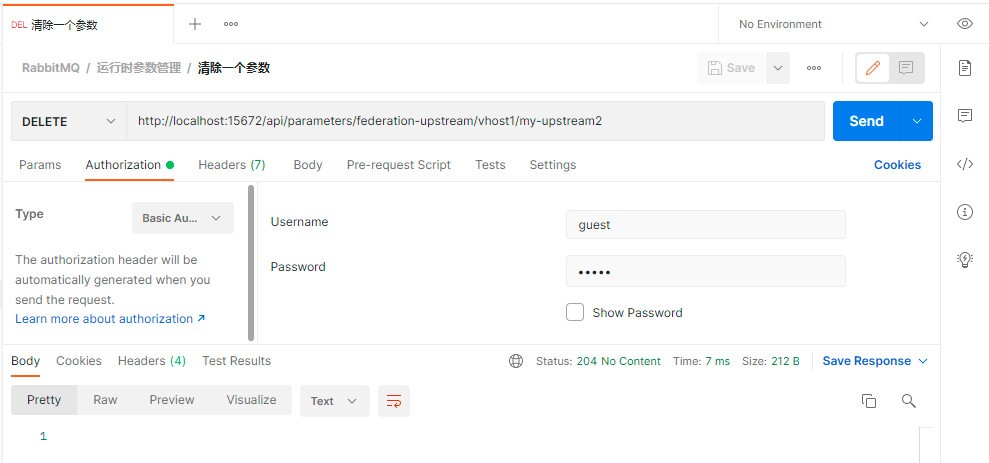Open the lightbulb related requests icon
The width and height of the screenshot is (989, 463).
click(964, 259)
